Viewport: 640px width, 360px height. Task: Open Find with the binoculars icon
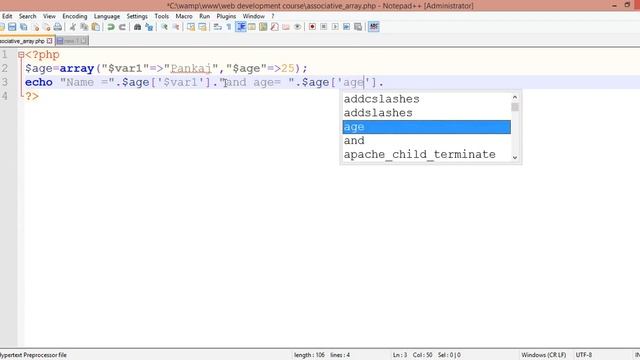[x=138, y=27]
